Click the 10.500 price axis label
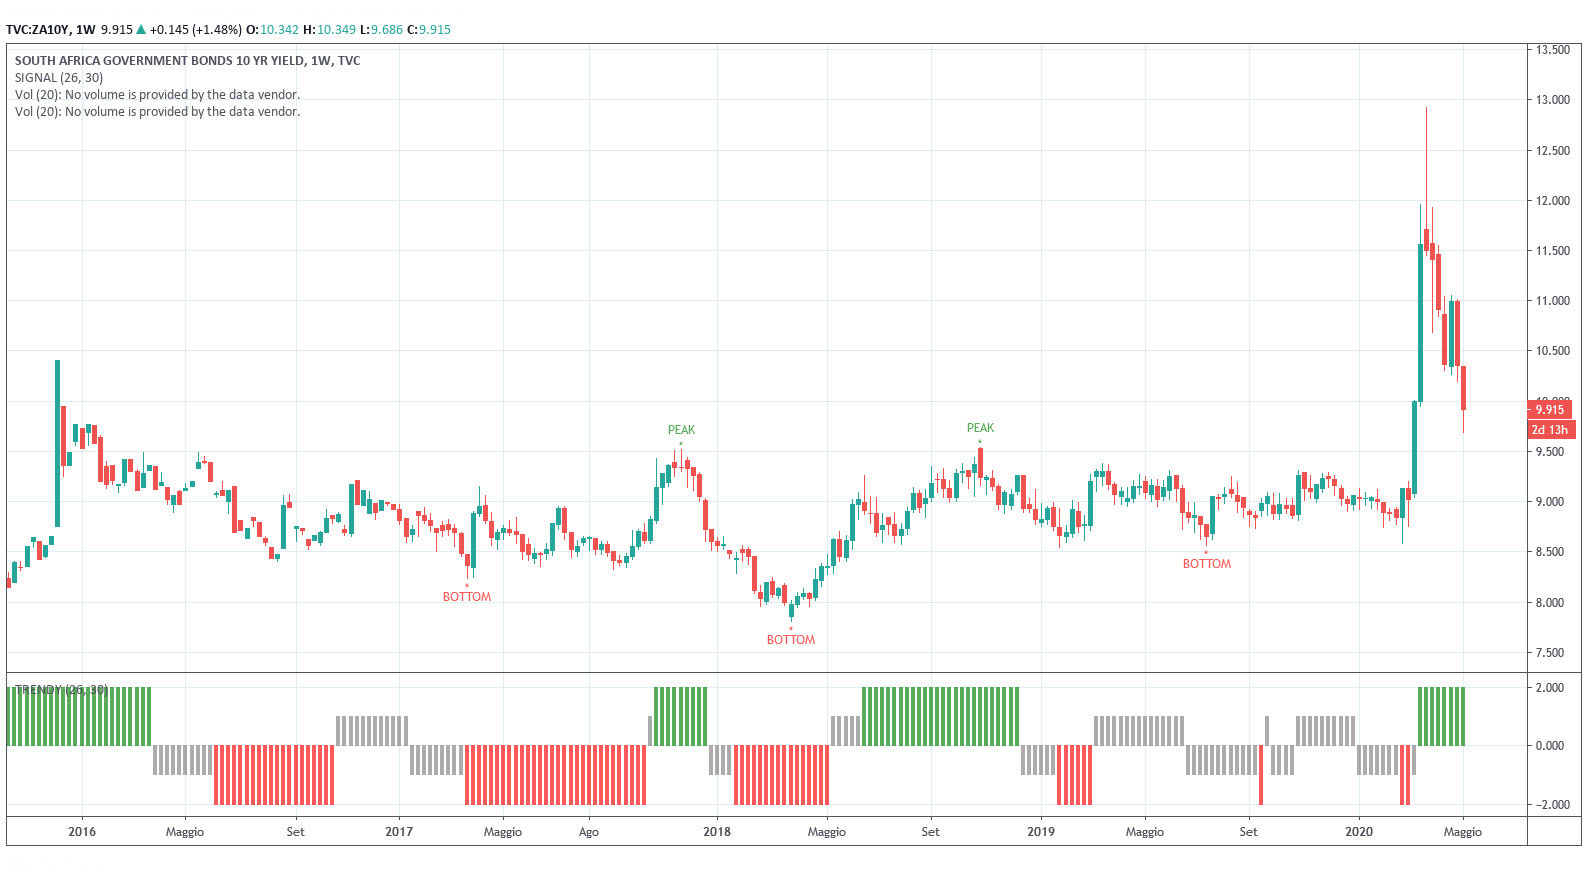1588x882 pixels. click(x=1553, y=351)
